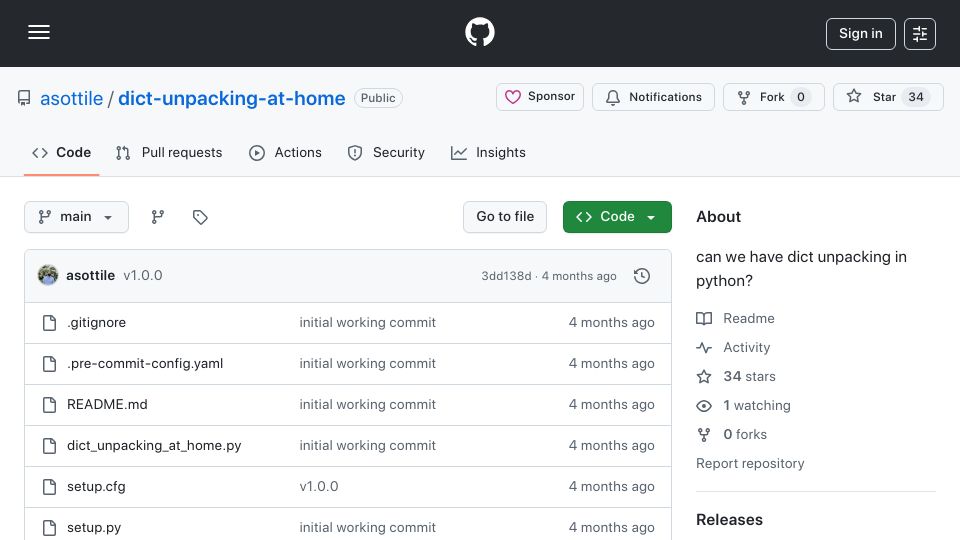Screen dimensions: 960x540
Task: Open latest commit message v1.0.0 in header
Action: click(143, 276)
